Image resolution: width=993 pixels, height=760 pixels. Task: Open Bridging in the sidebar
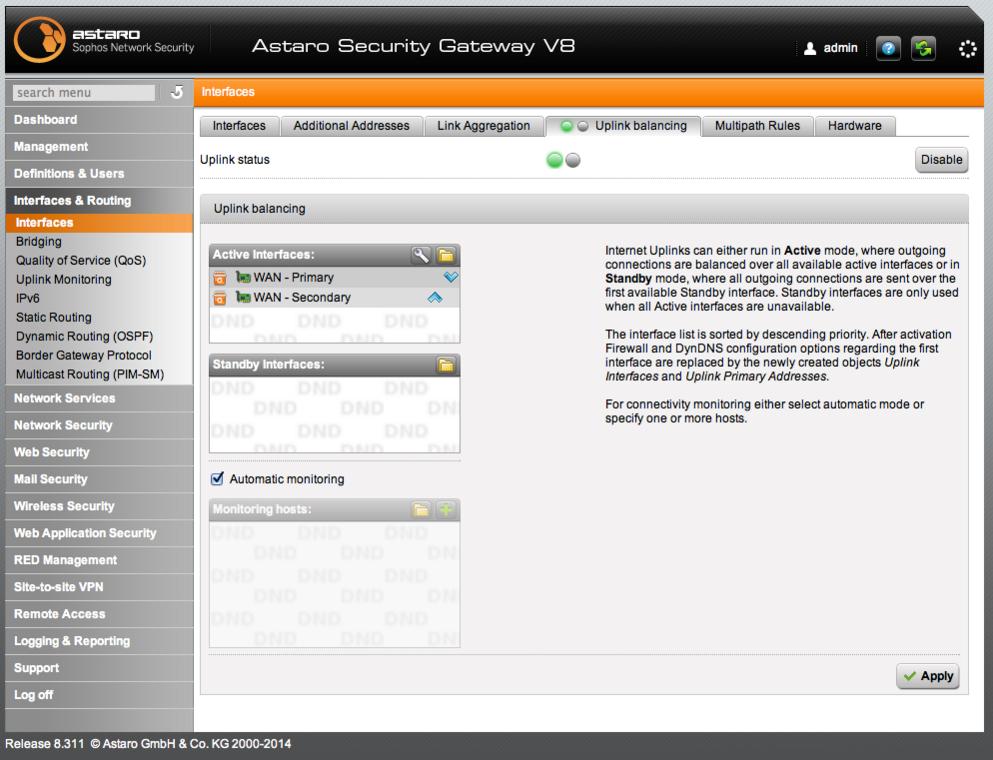[x=39, y=241]
